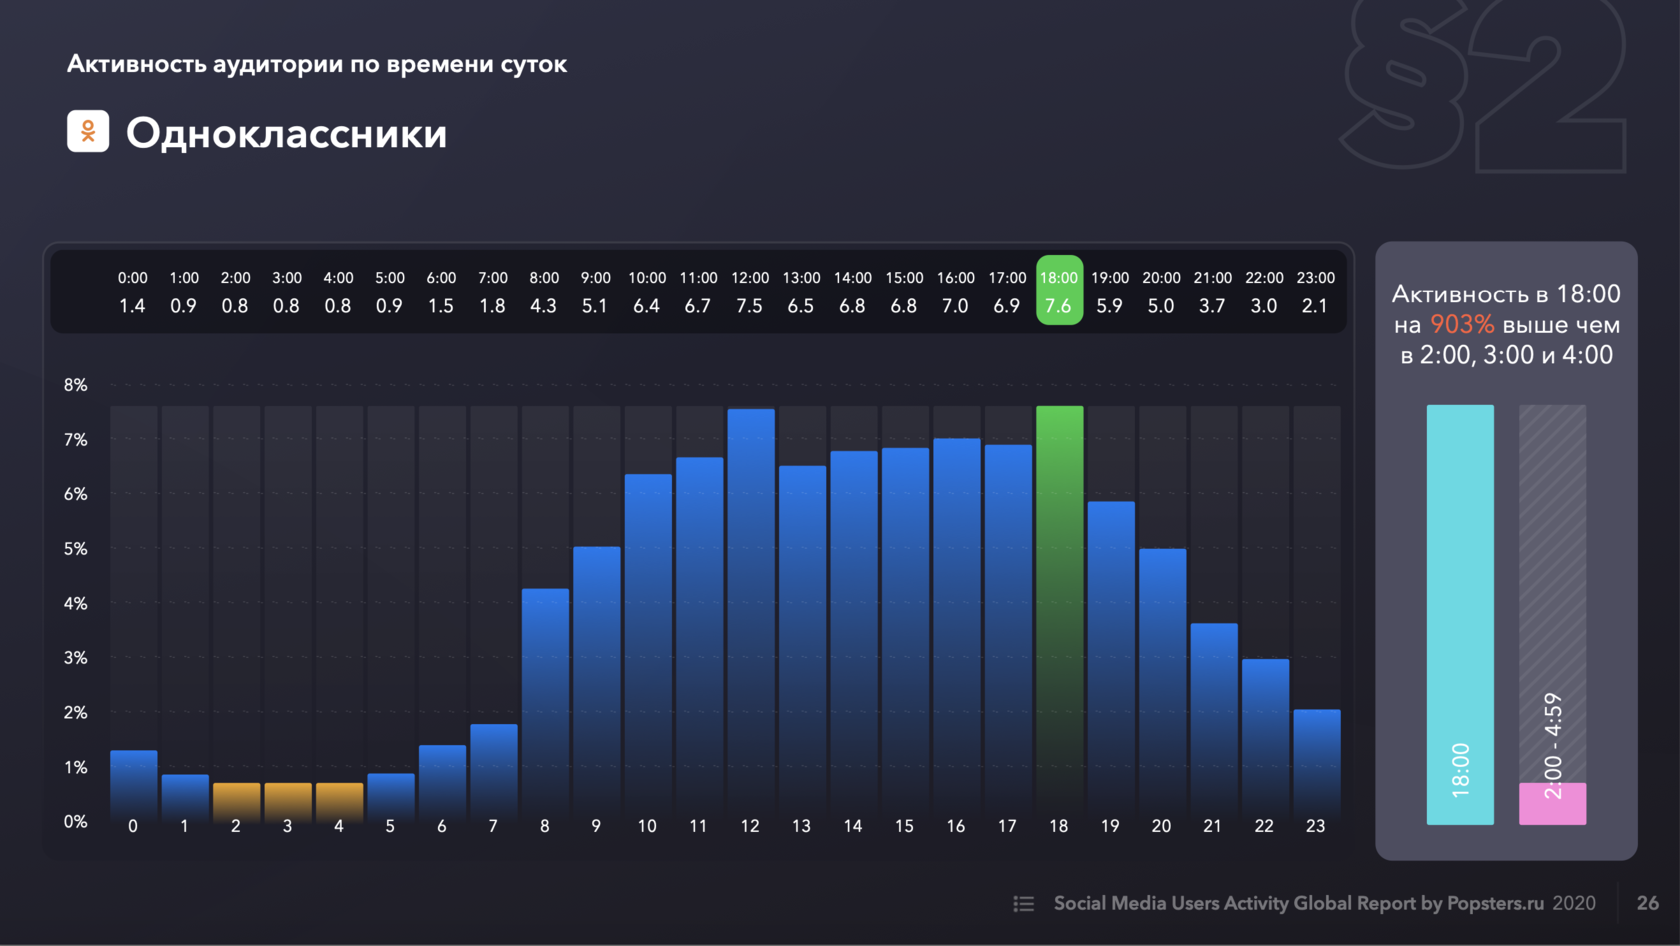Select the 0:00 header value 1.4
Screen dimensions: 1680x946
132,306
